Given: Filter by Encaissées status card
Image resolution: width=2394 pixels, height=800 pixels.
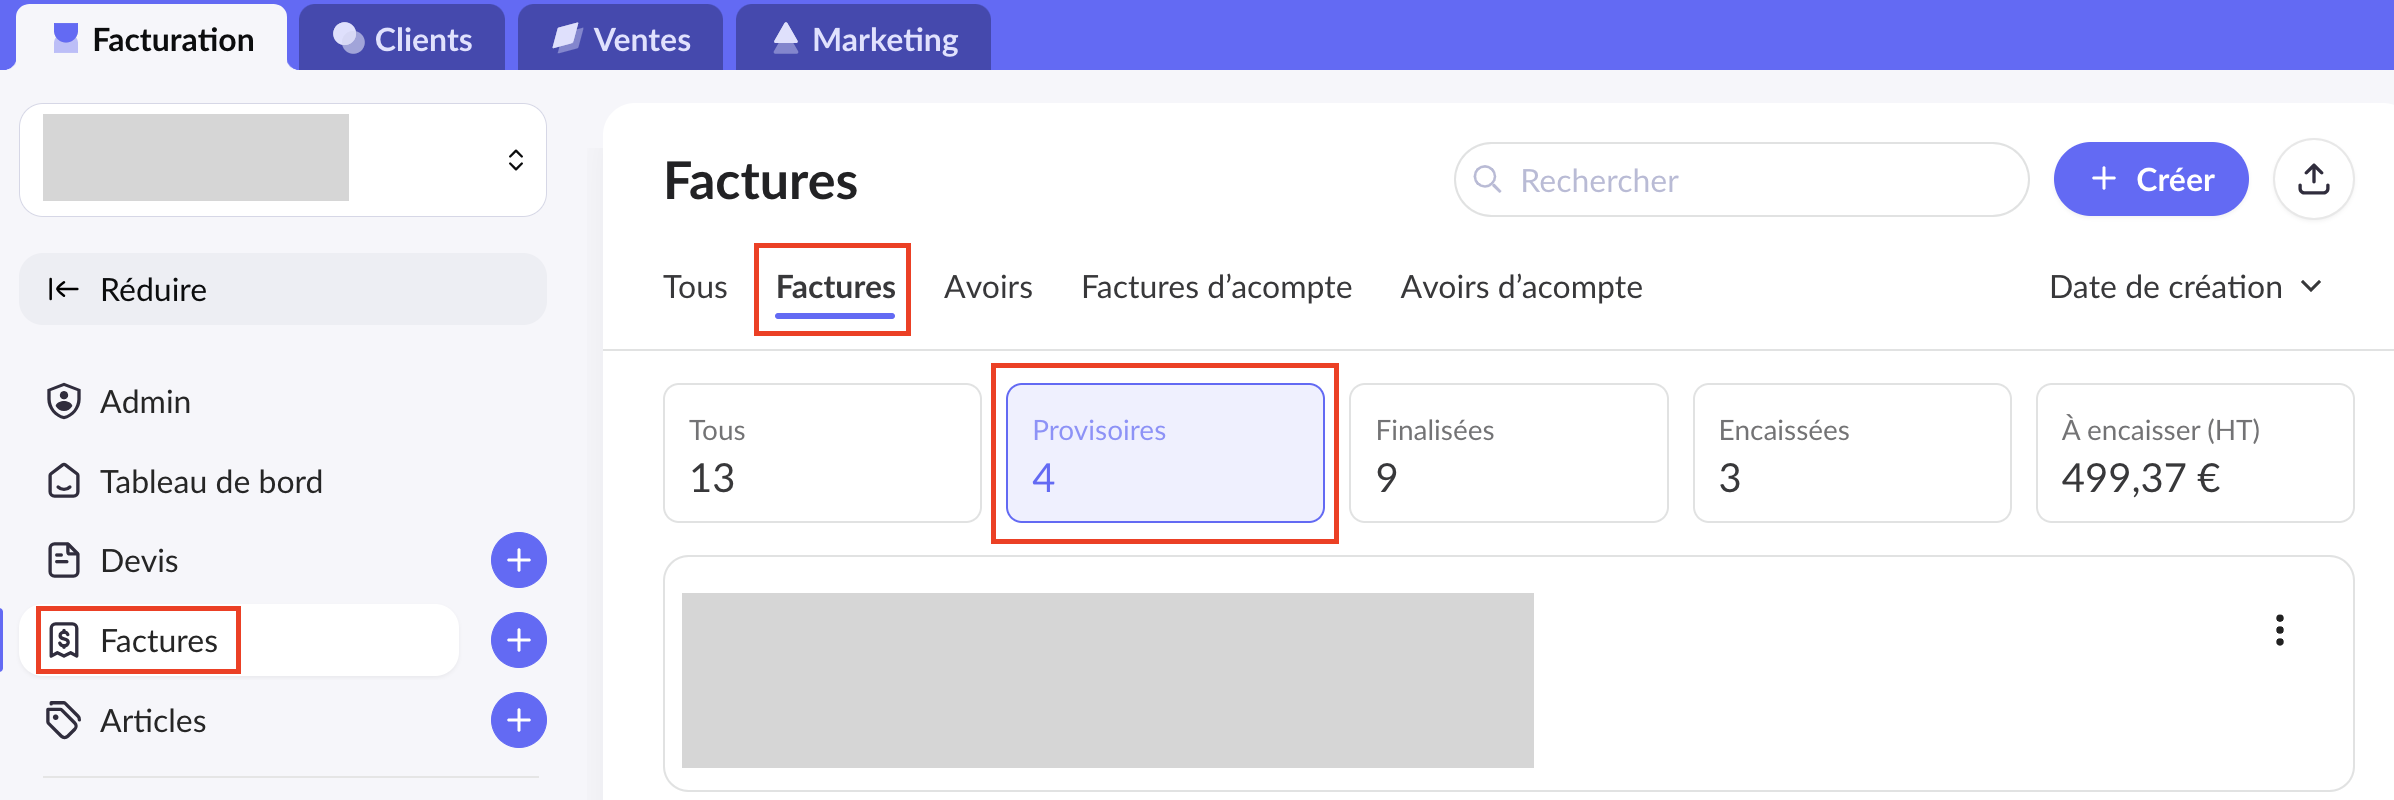Looking at the screenshot, I should point(1851,453).
